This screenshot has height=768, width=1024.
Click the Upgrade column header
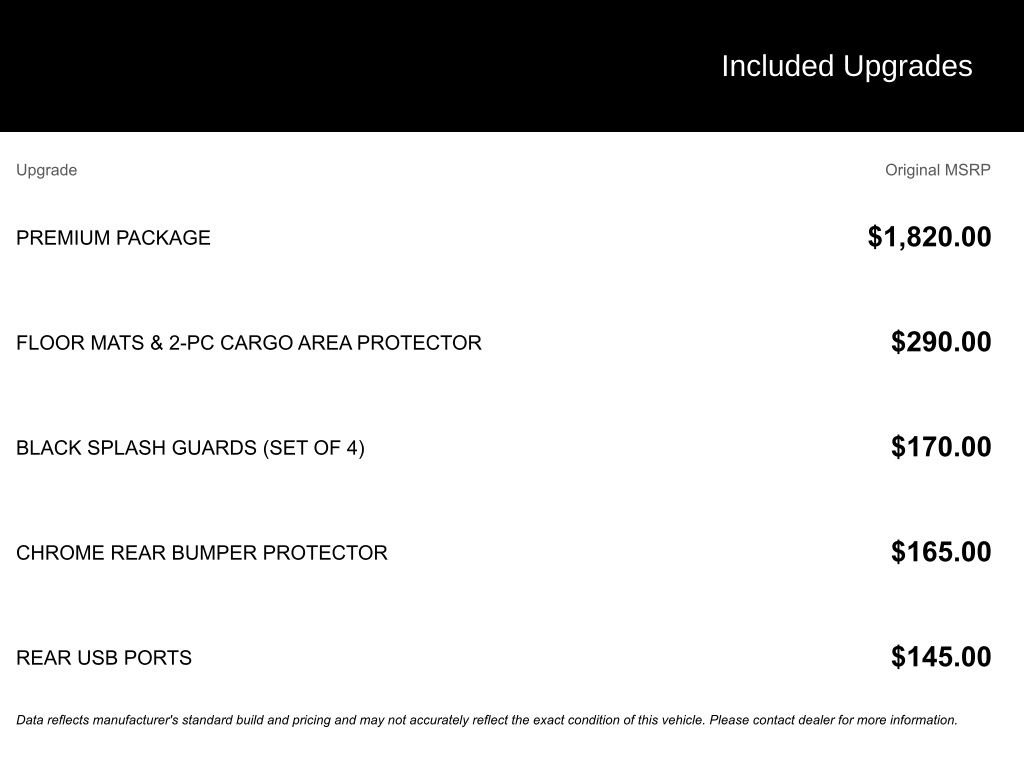pyautogui.click(x=46, y=170)
